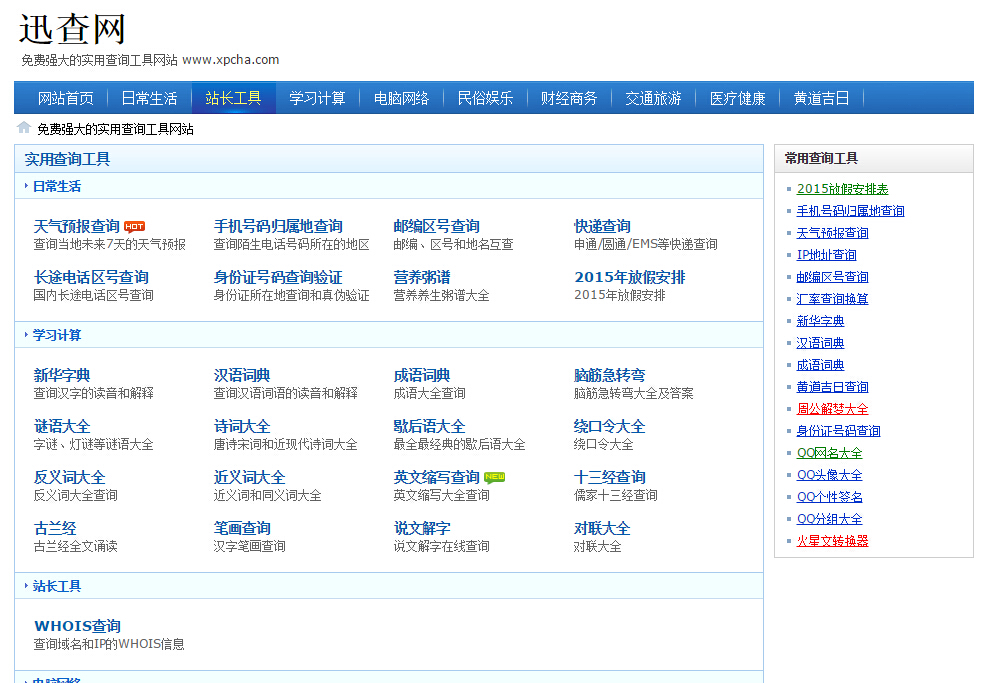Open 近义词大全 link
Viewport: 985px width, 683px height.
coord(249,478)
